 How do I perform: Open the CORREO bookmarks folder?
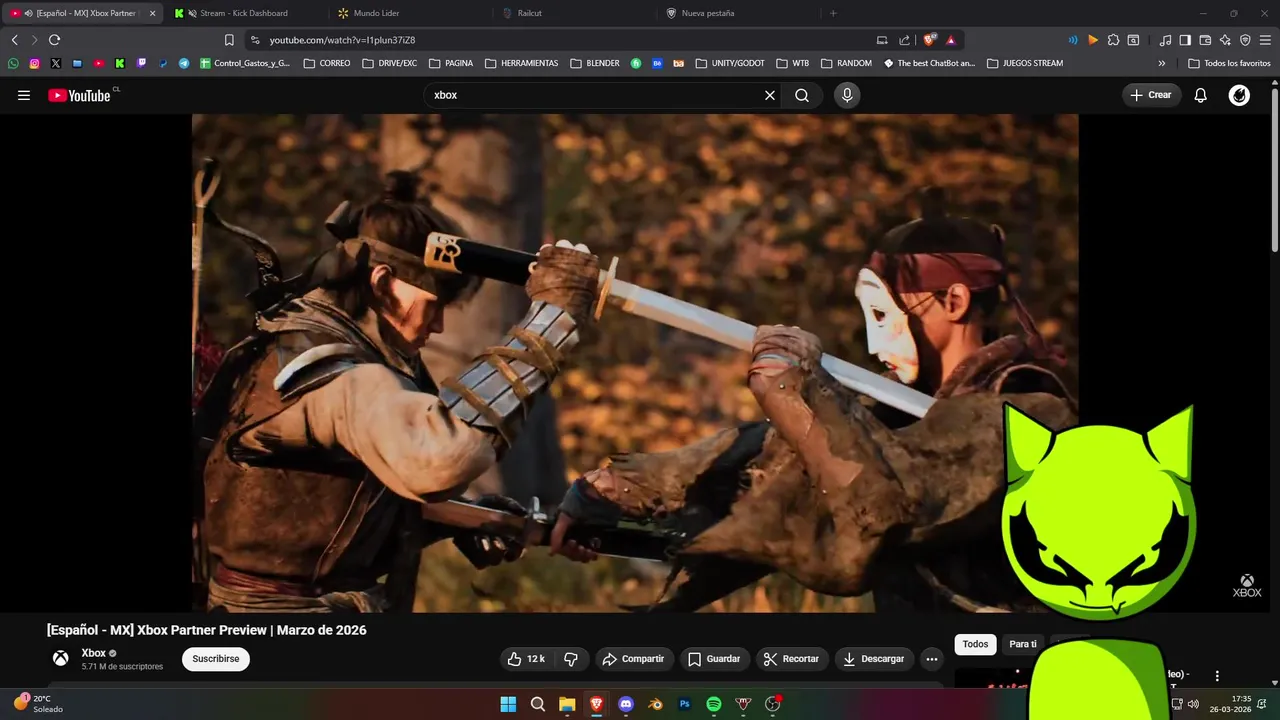327,63
